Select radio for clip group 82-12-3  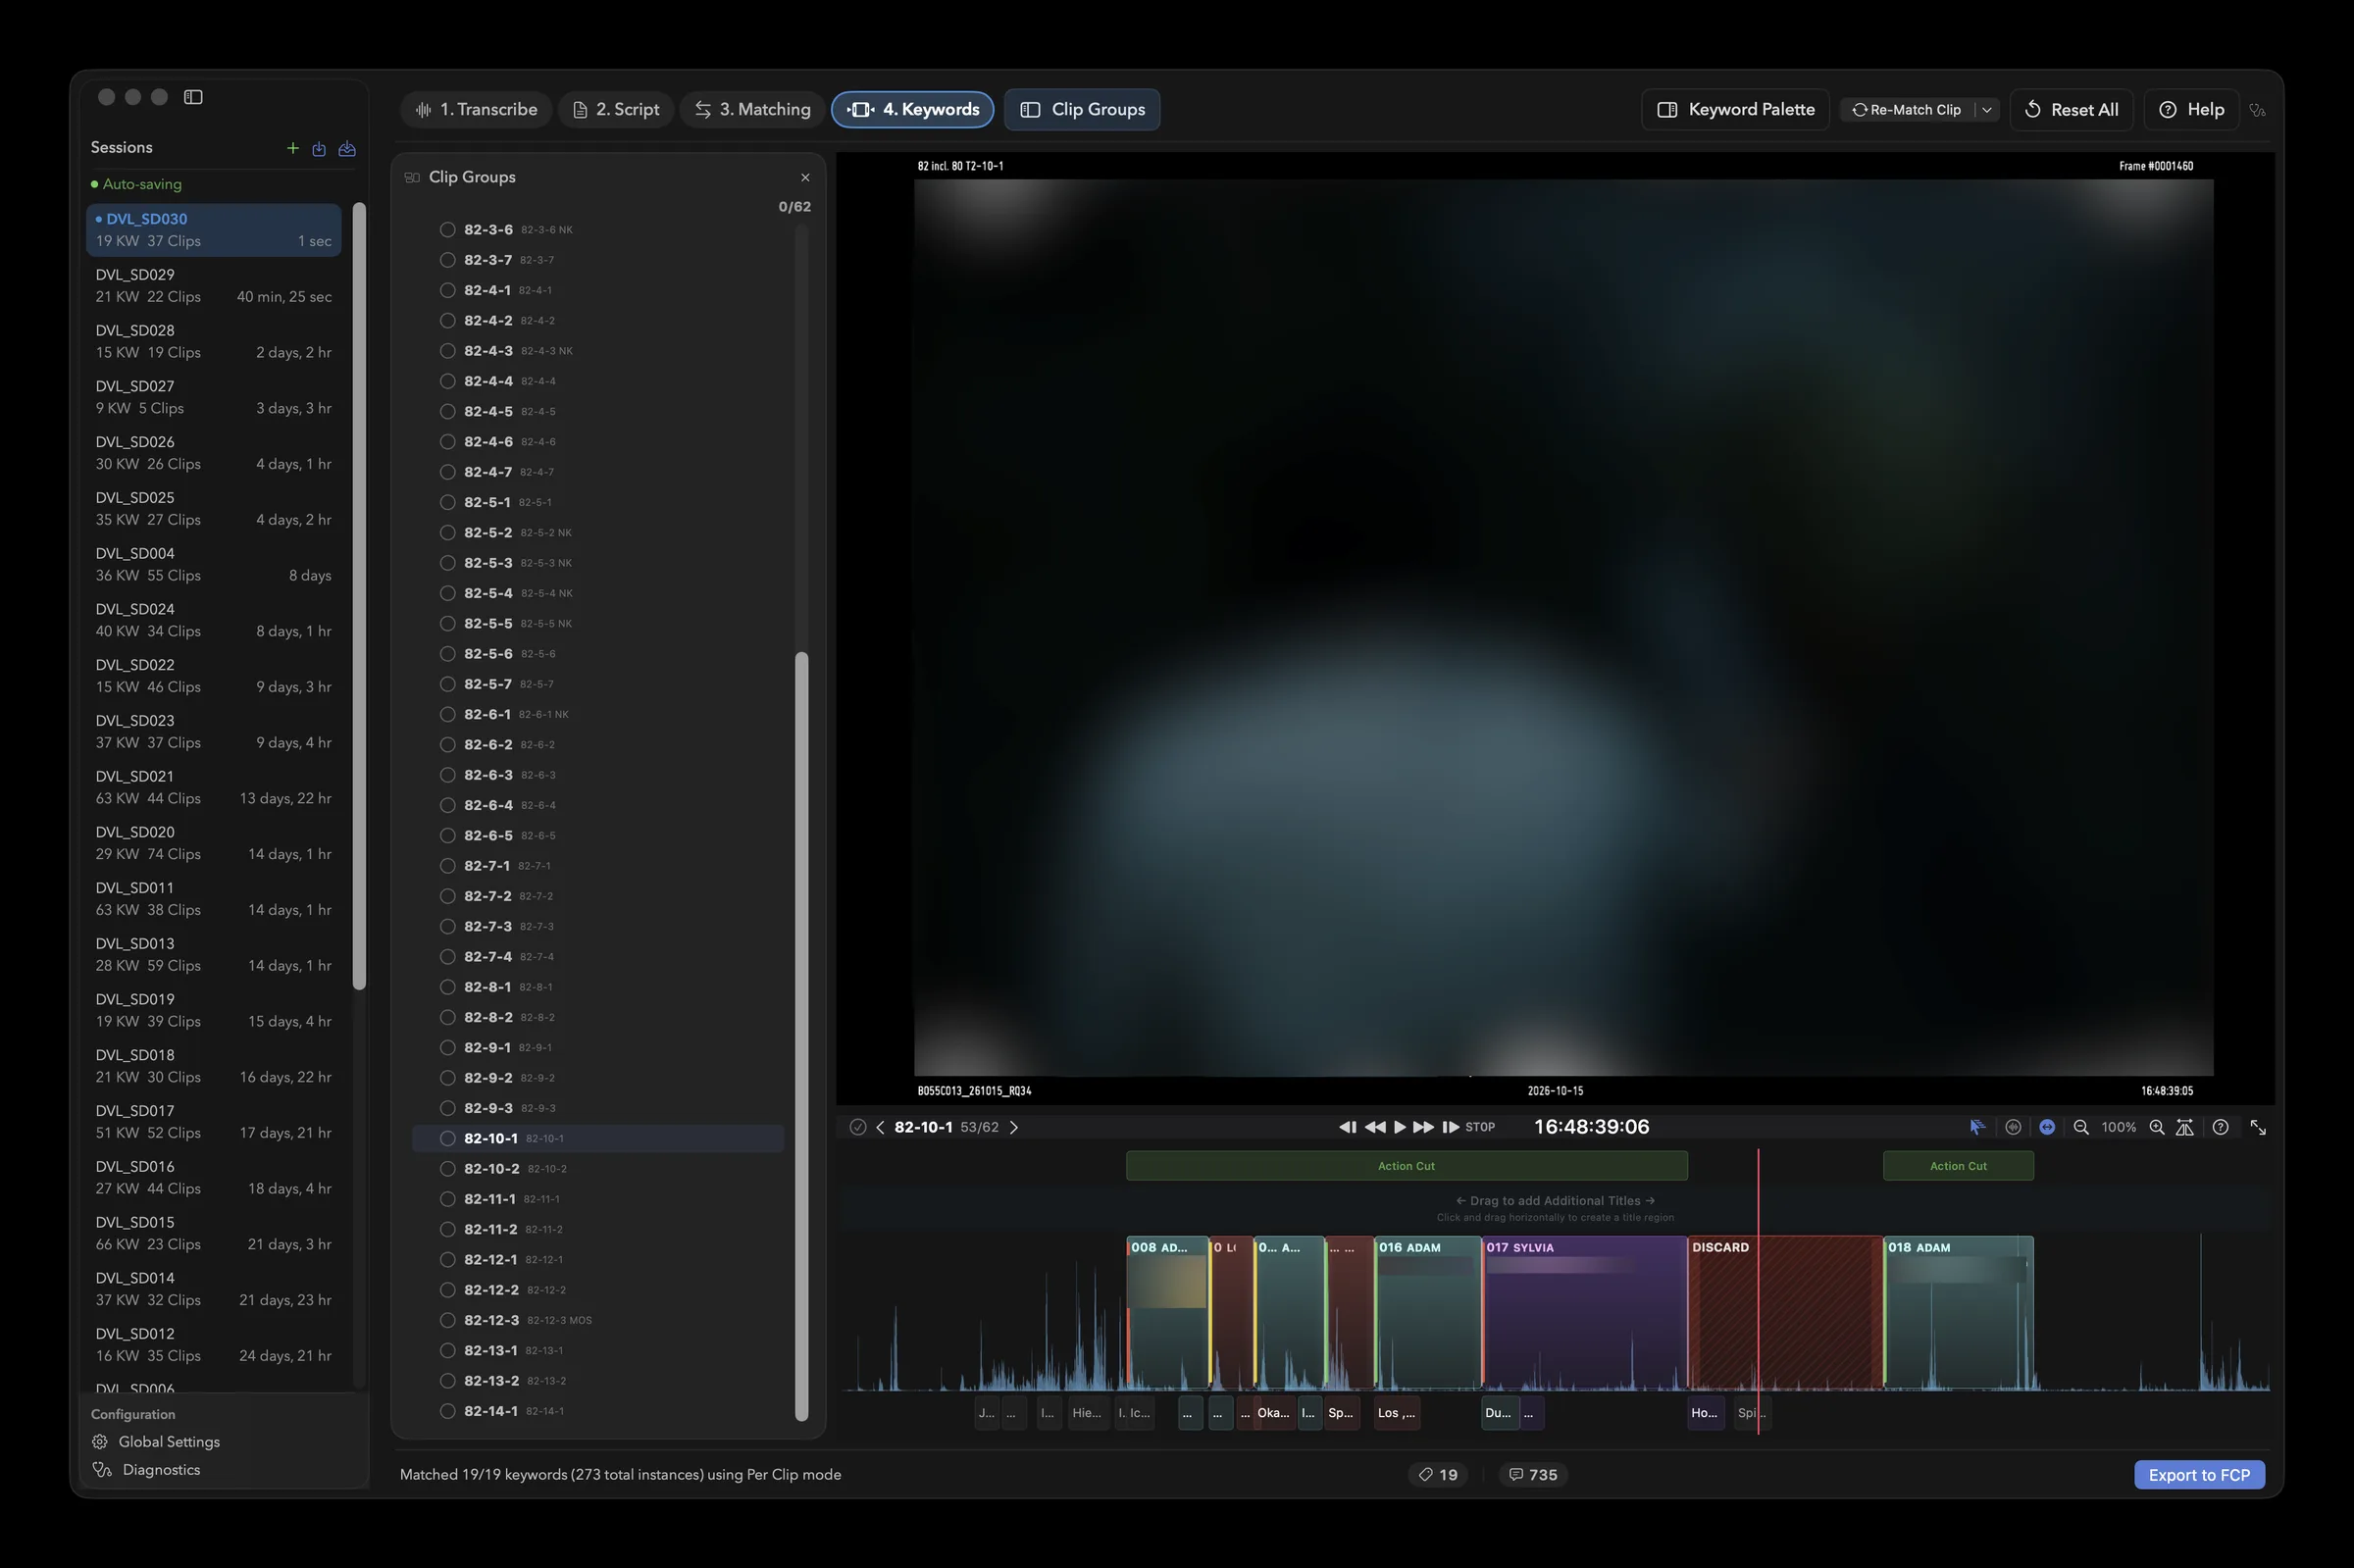[447, 1320]
